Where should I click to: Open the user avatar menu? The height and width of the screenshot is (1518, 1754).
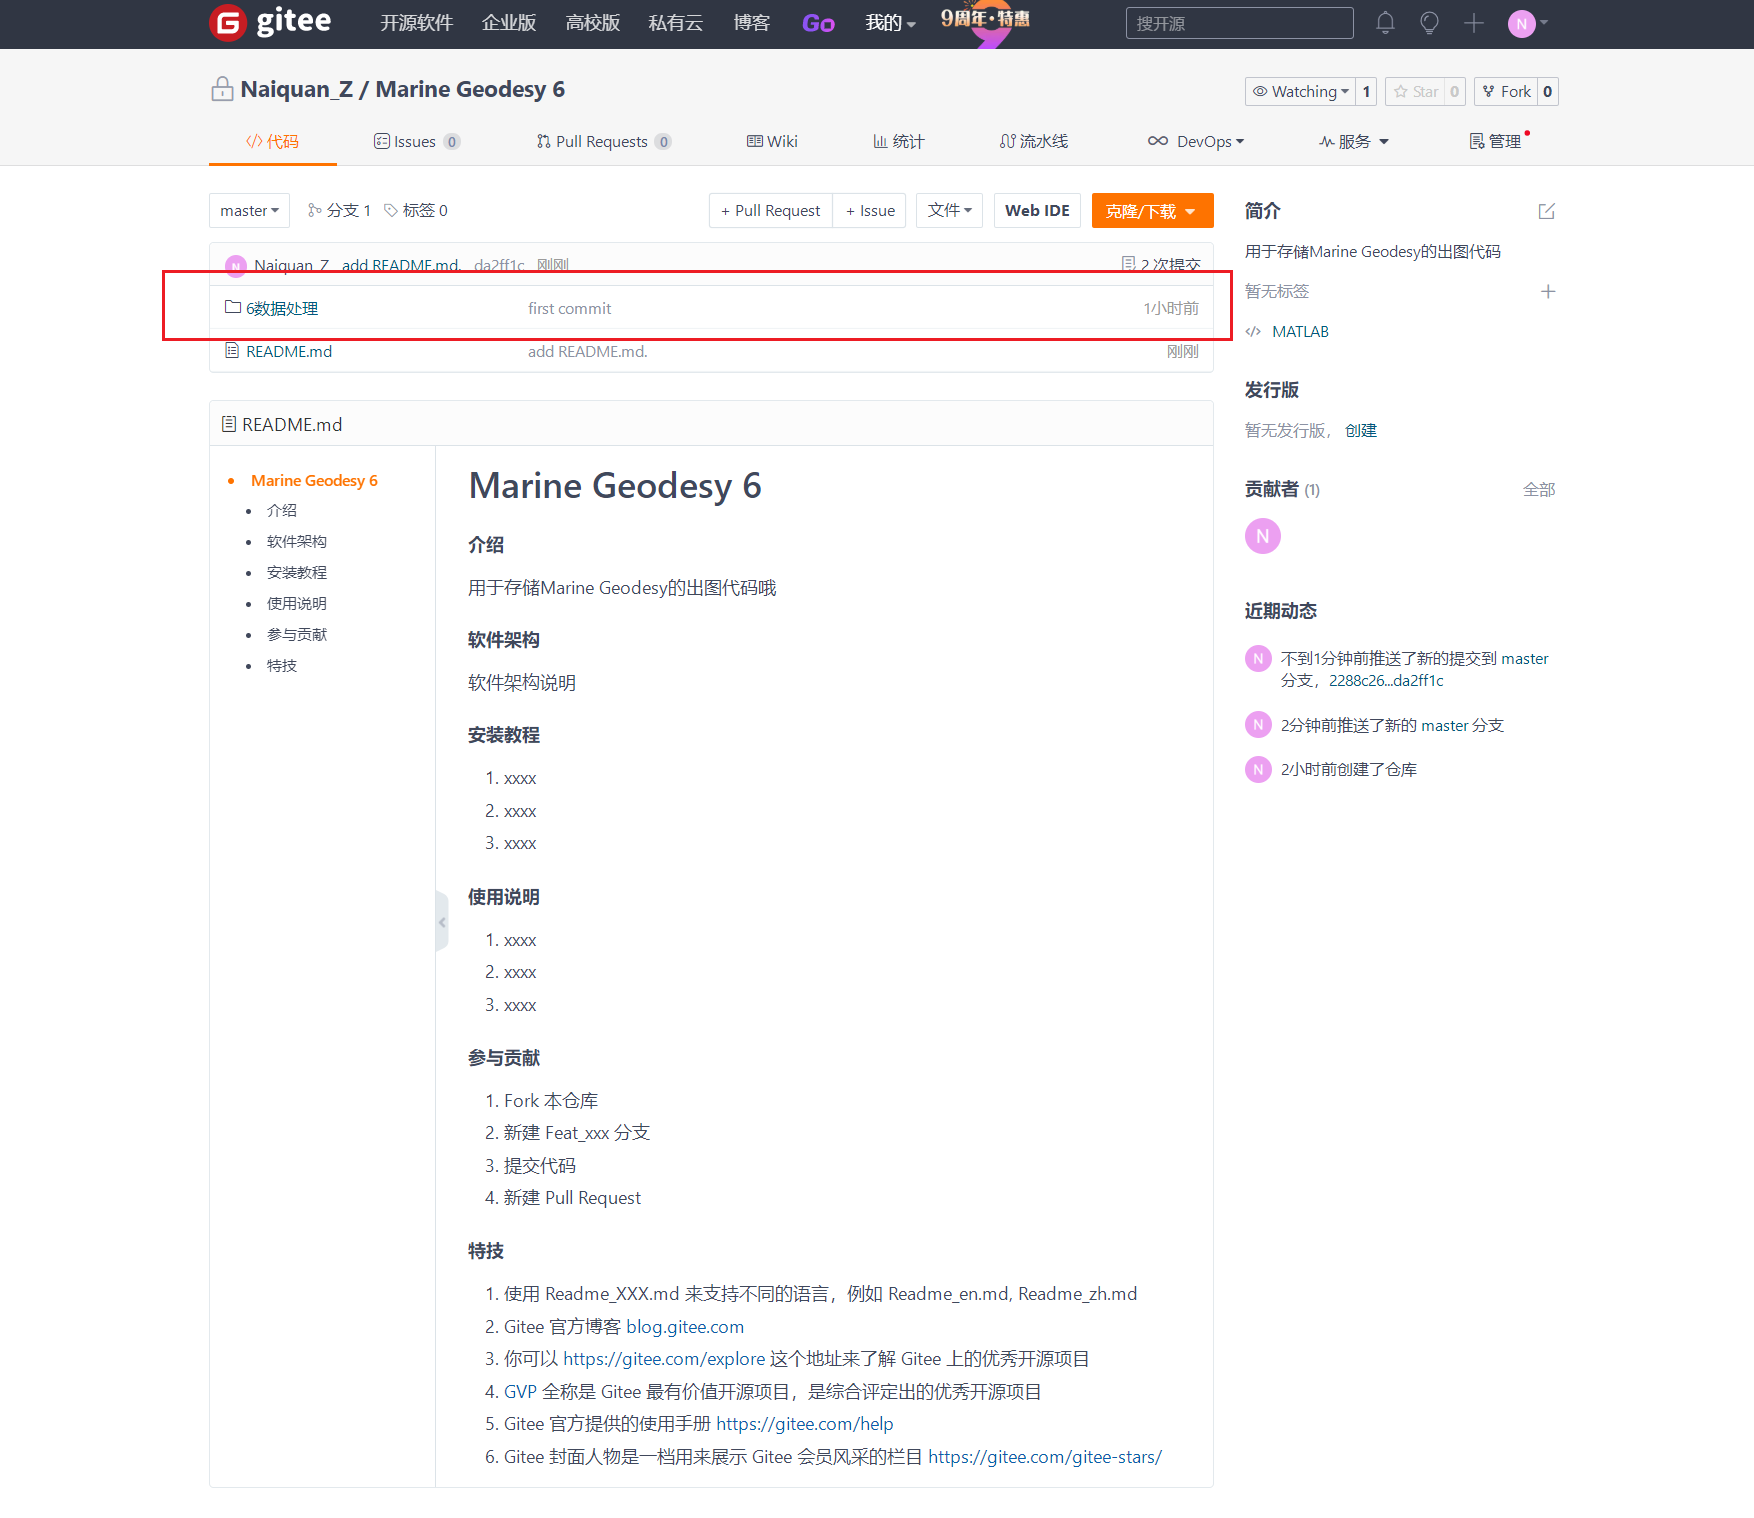[x=1527, y=23]
